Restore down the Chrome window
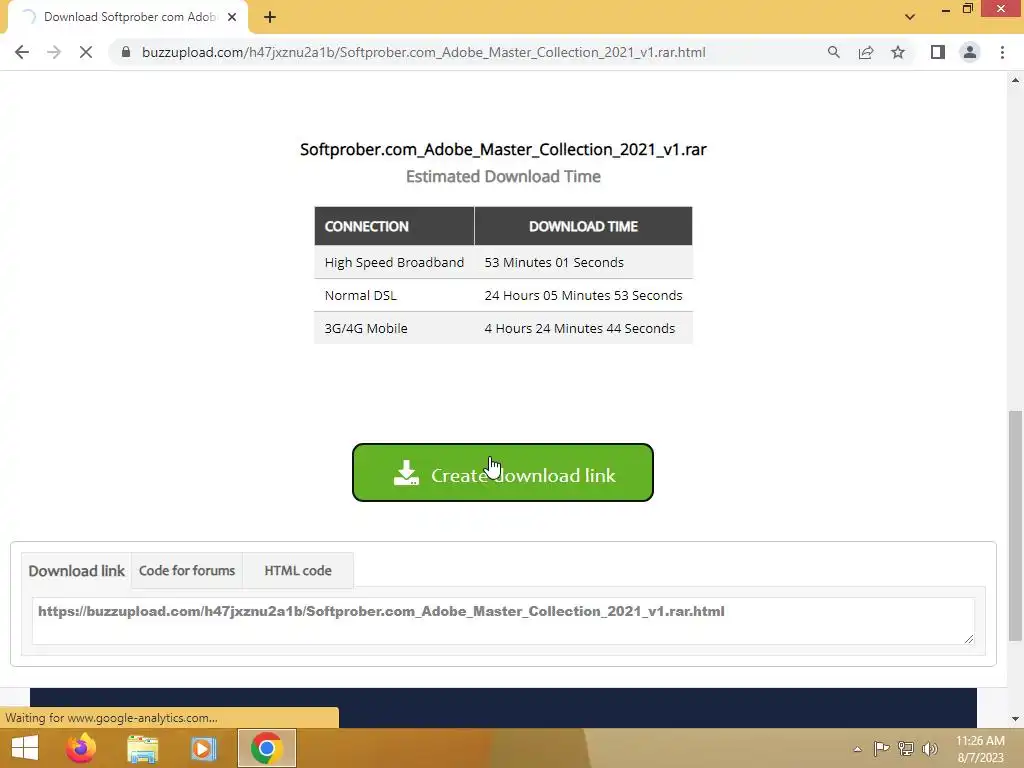The width and height of the screenshot is (1024, 768). coord(968,8)
